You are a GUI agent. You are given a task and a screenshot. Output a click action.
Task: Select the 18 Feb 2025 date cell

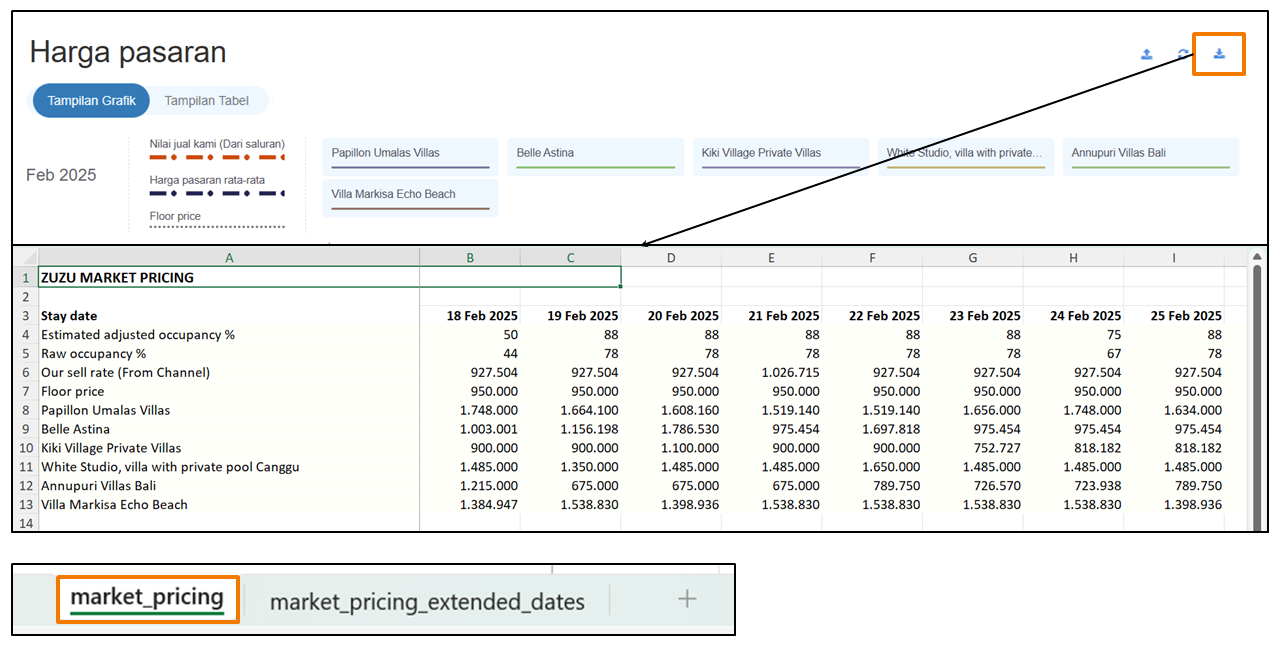470,316
